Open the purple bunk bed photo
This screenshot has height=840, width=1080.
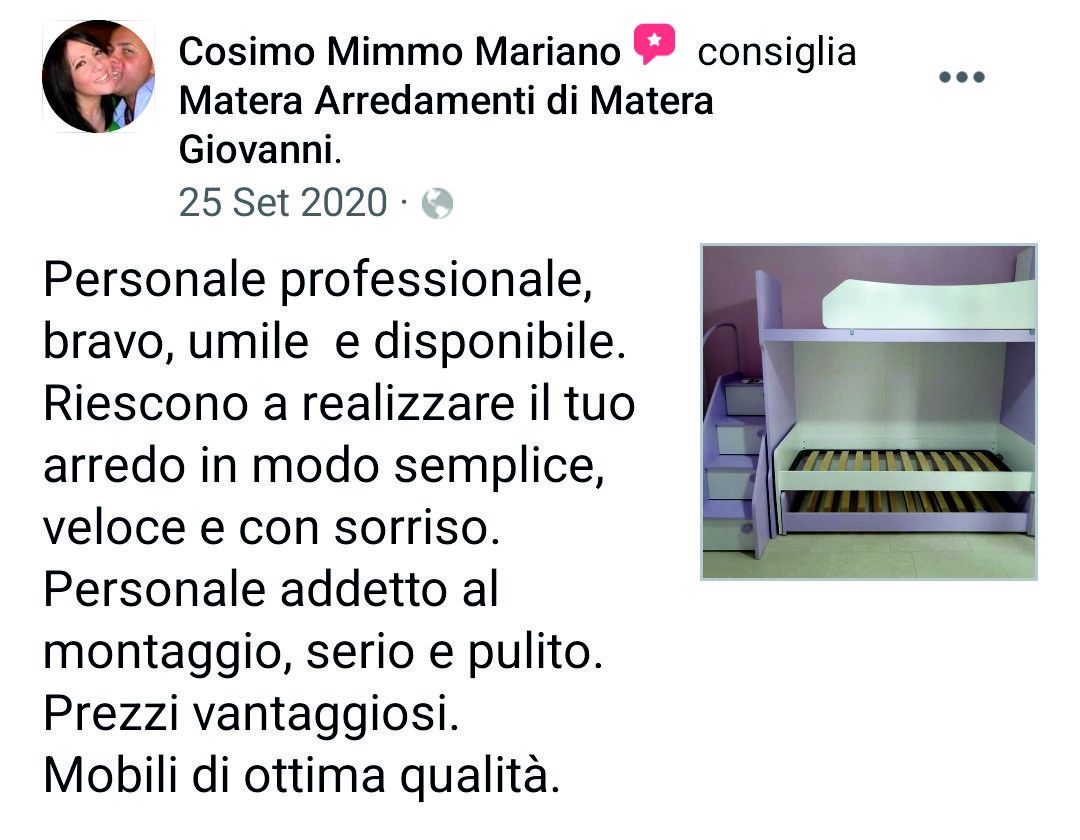pyautogui.click(x=869, y=412)
